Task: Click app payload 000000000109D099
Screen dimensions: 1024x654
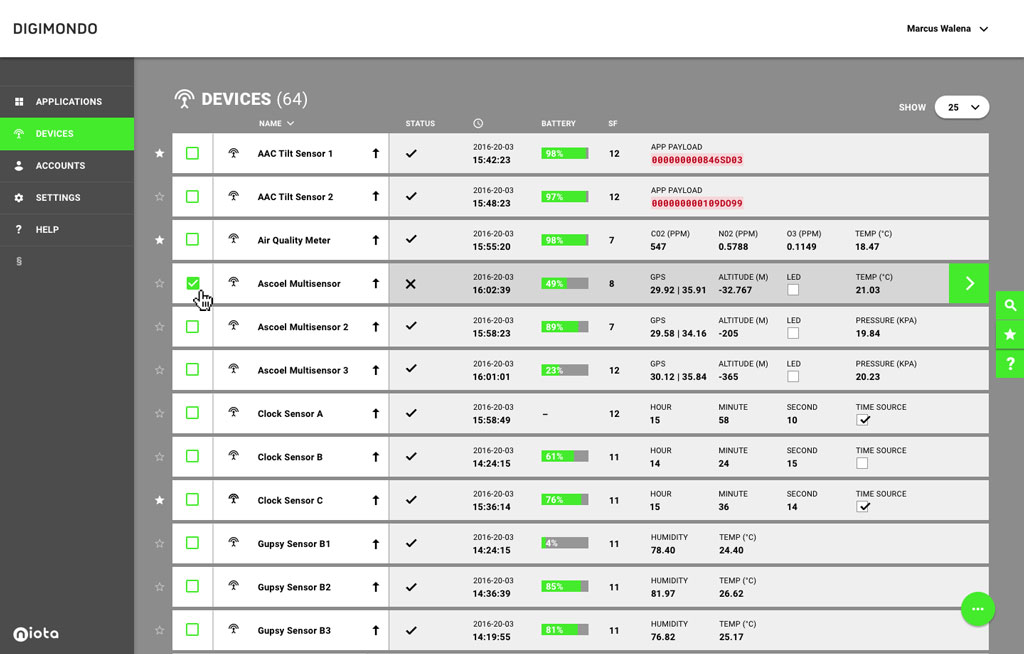Action: pos(697,203)
